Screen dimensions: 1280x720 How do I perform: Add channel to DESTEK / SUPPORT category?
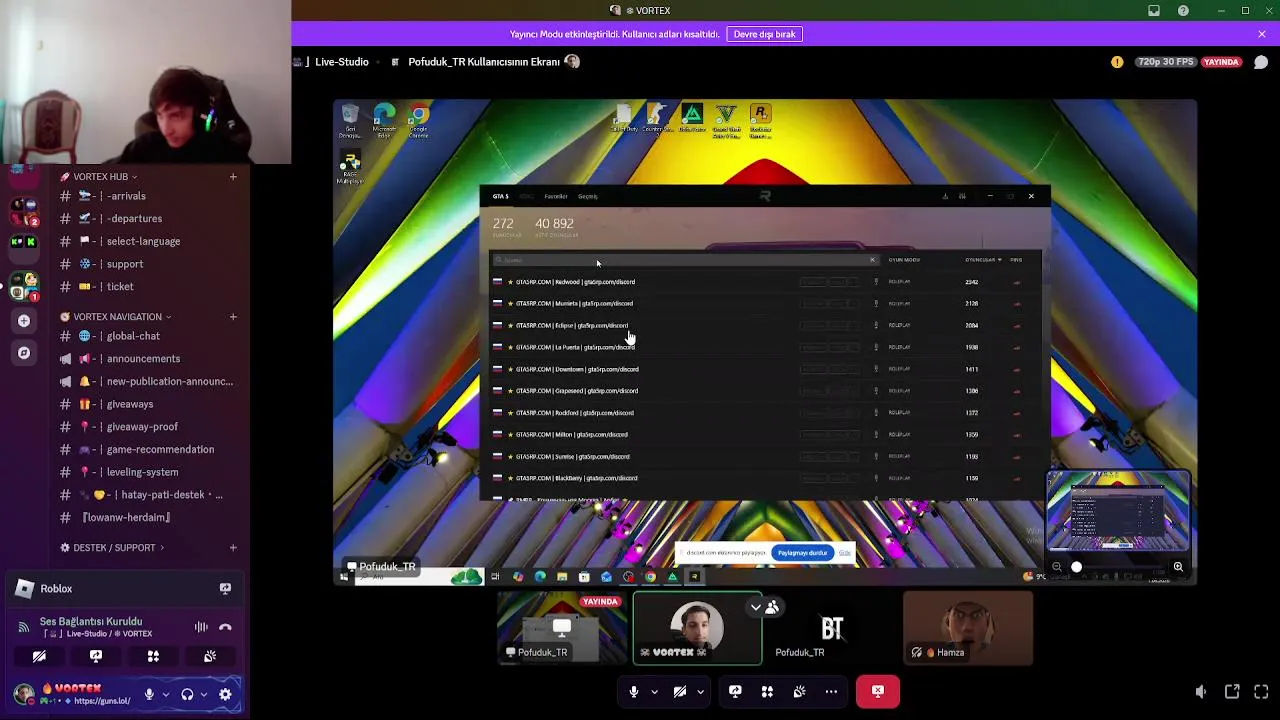(x=233, y=548)
